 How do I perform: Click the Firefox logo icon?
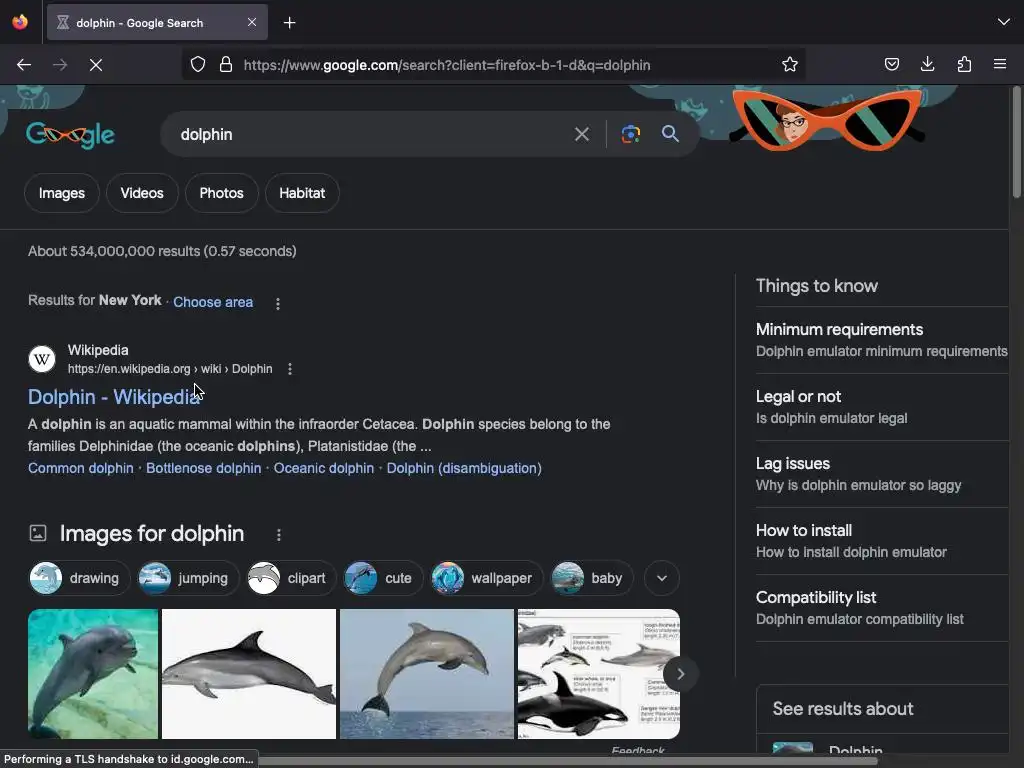tap(20, 22)
